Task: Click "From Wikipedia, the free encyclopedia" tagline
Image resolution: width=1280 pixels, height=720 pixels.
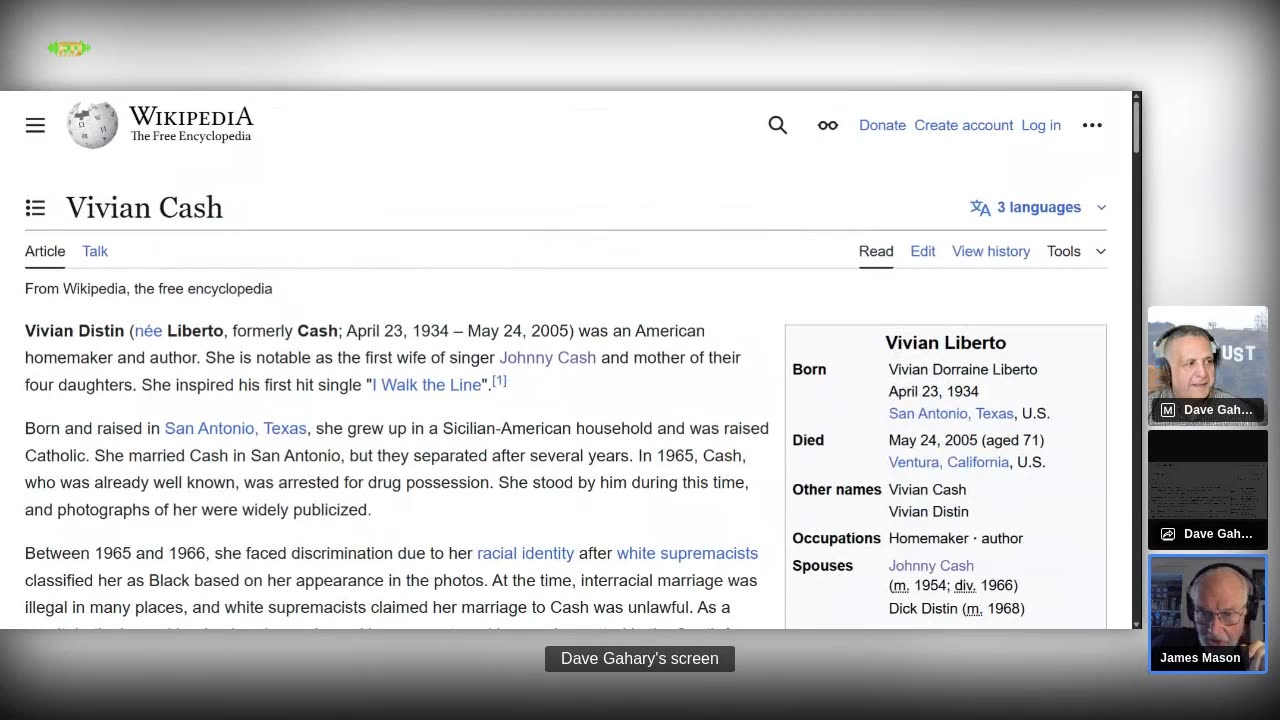Action: 148,289
